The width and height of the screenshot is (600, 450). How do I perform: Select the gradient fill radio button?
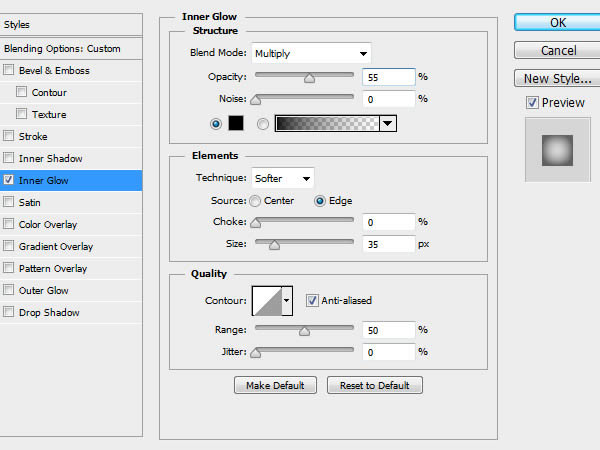[262, 124]
